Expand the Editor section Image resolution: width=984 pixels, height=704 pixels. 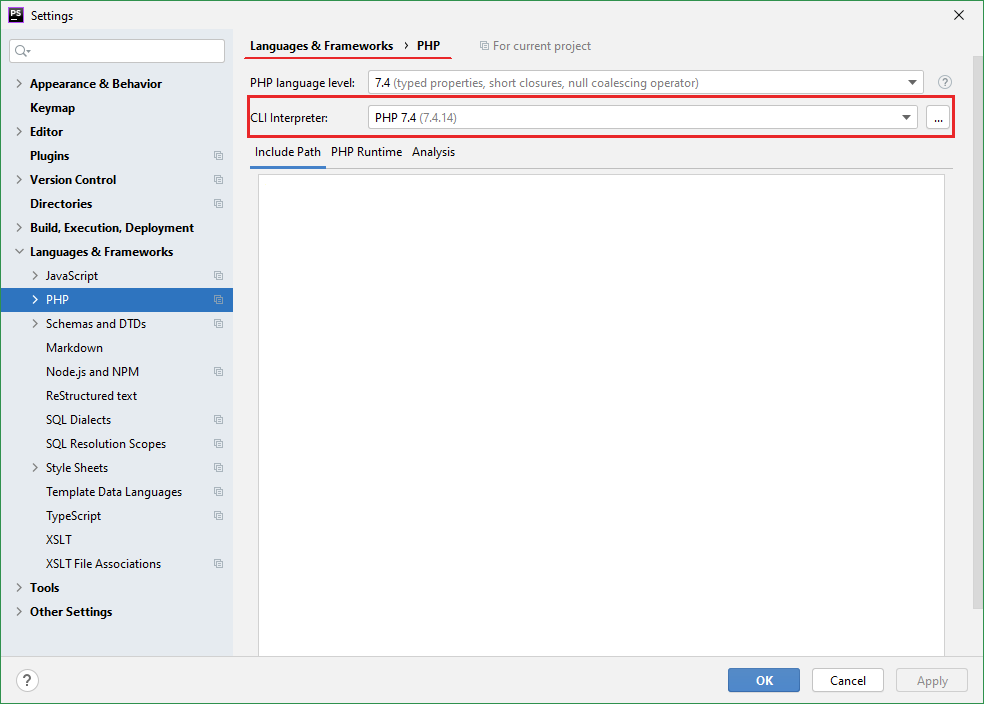tap(19, 132)
